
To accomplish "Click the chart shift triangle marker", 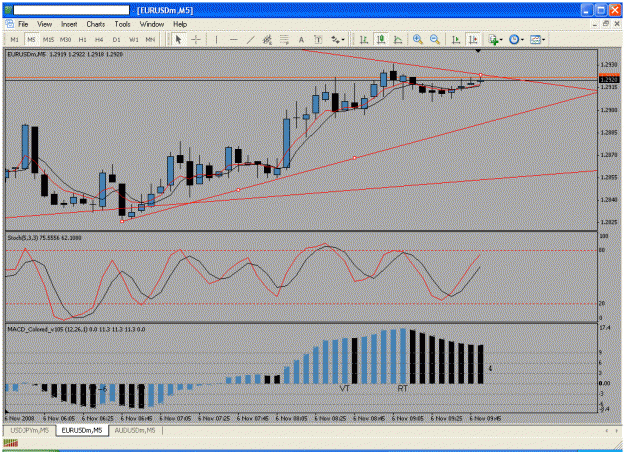I will pos(478,51).
